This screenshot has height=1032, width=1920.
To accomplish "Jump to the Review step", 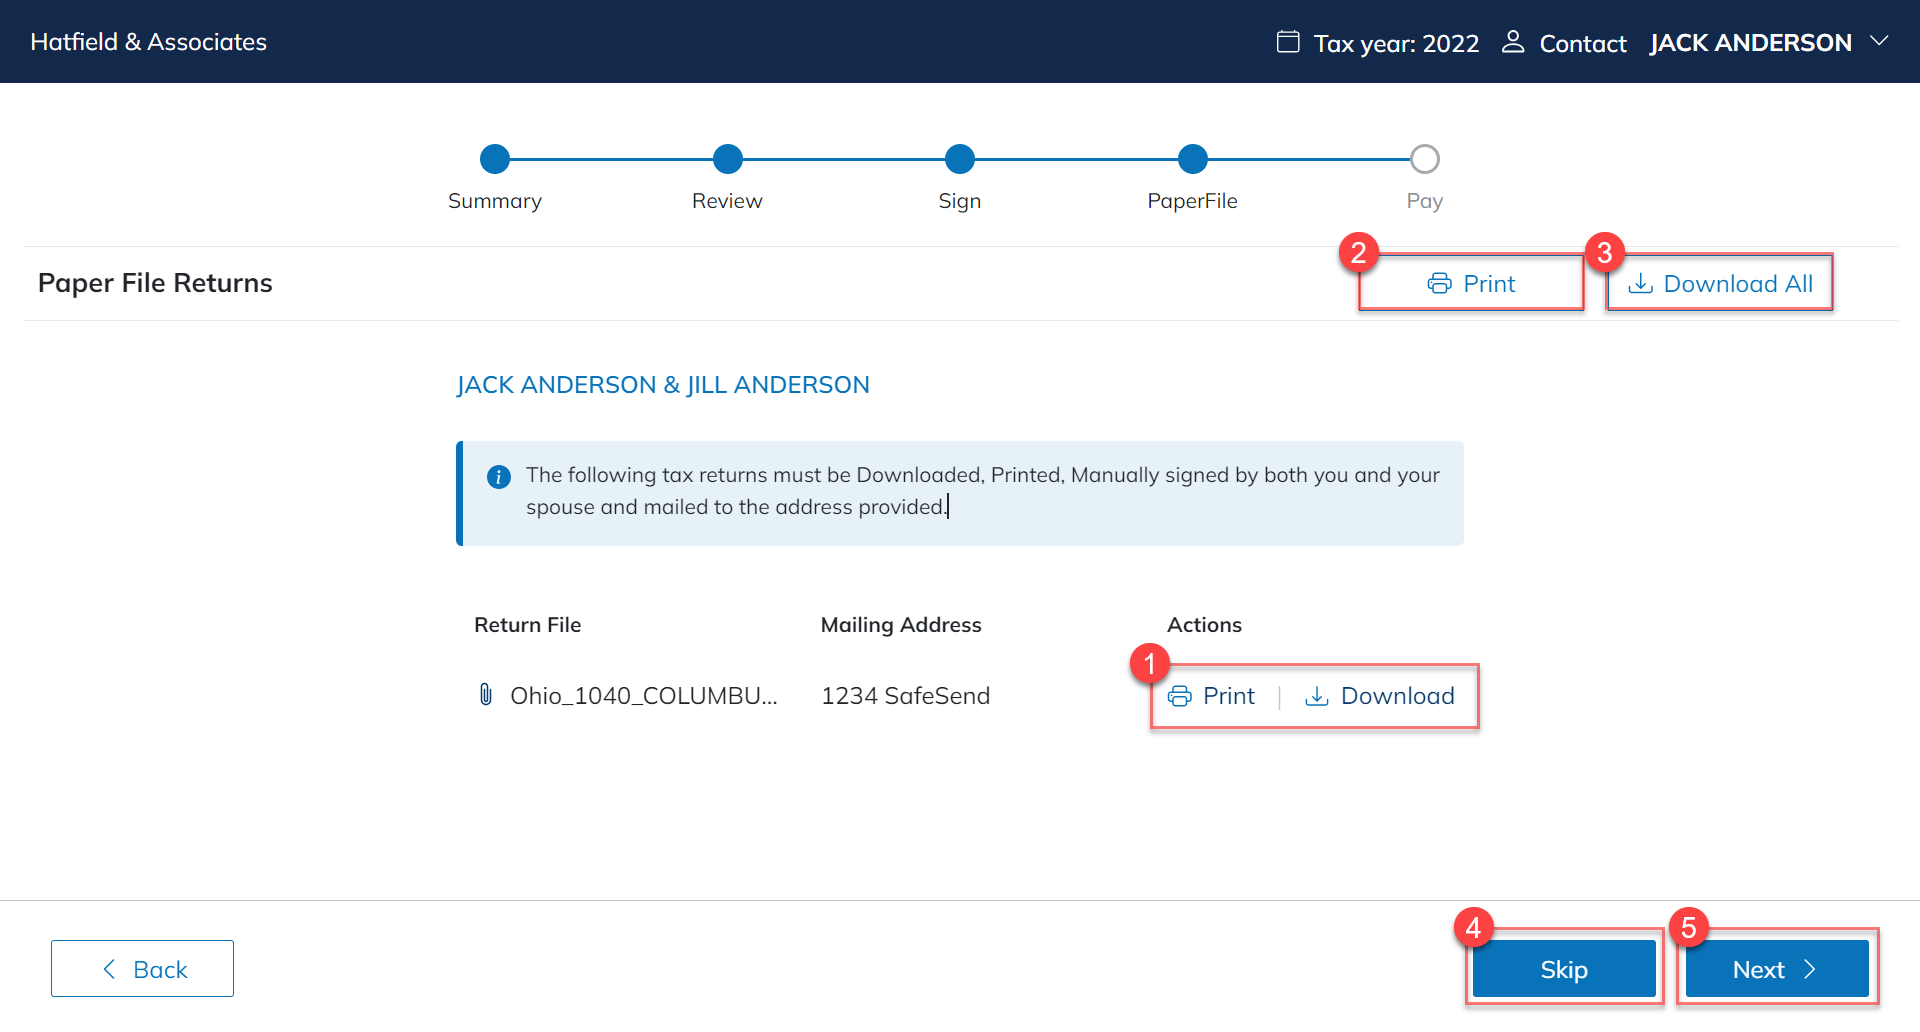I will point(728,159).
